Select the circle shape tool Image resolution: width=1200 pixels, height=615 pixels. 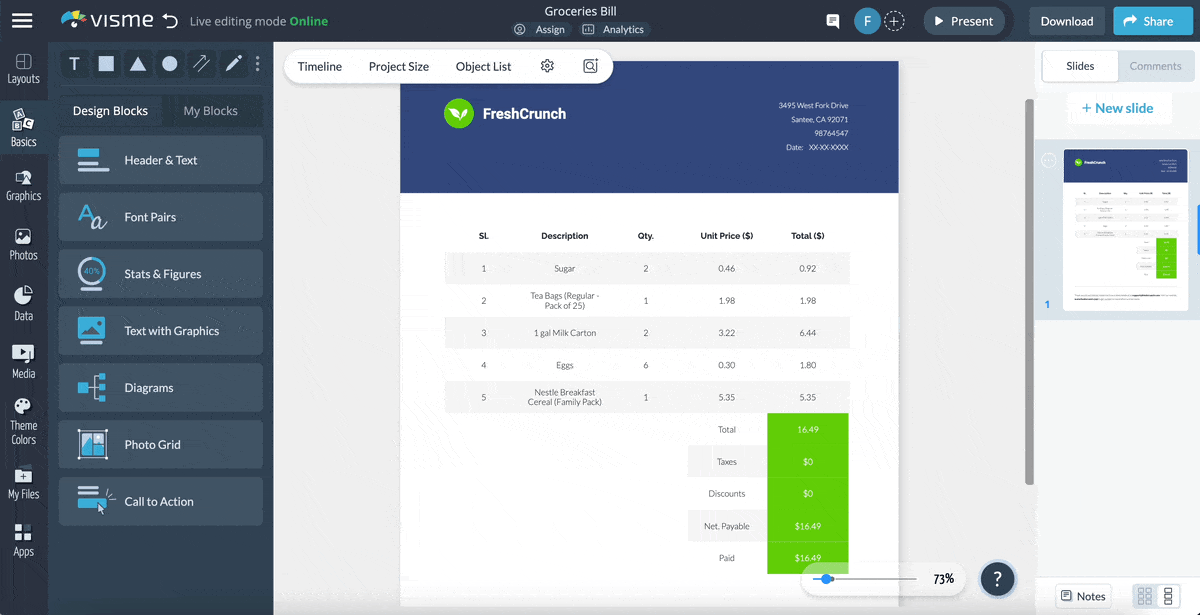pyautogui.click(x=170, y=64)
